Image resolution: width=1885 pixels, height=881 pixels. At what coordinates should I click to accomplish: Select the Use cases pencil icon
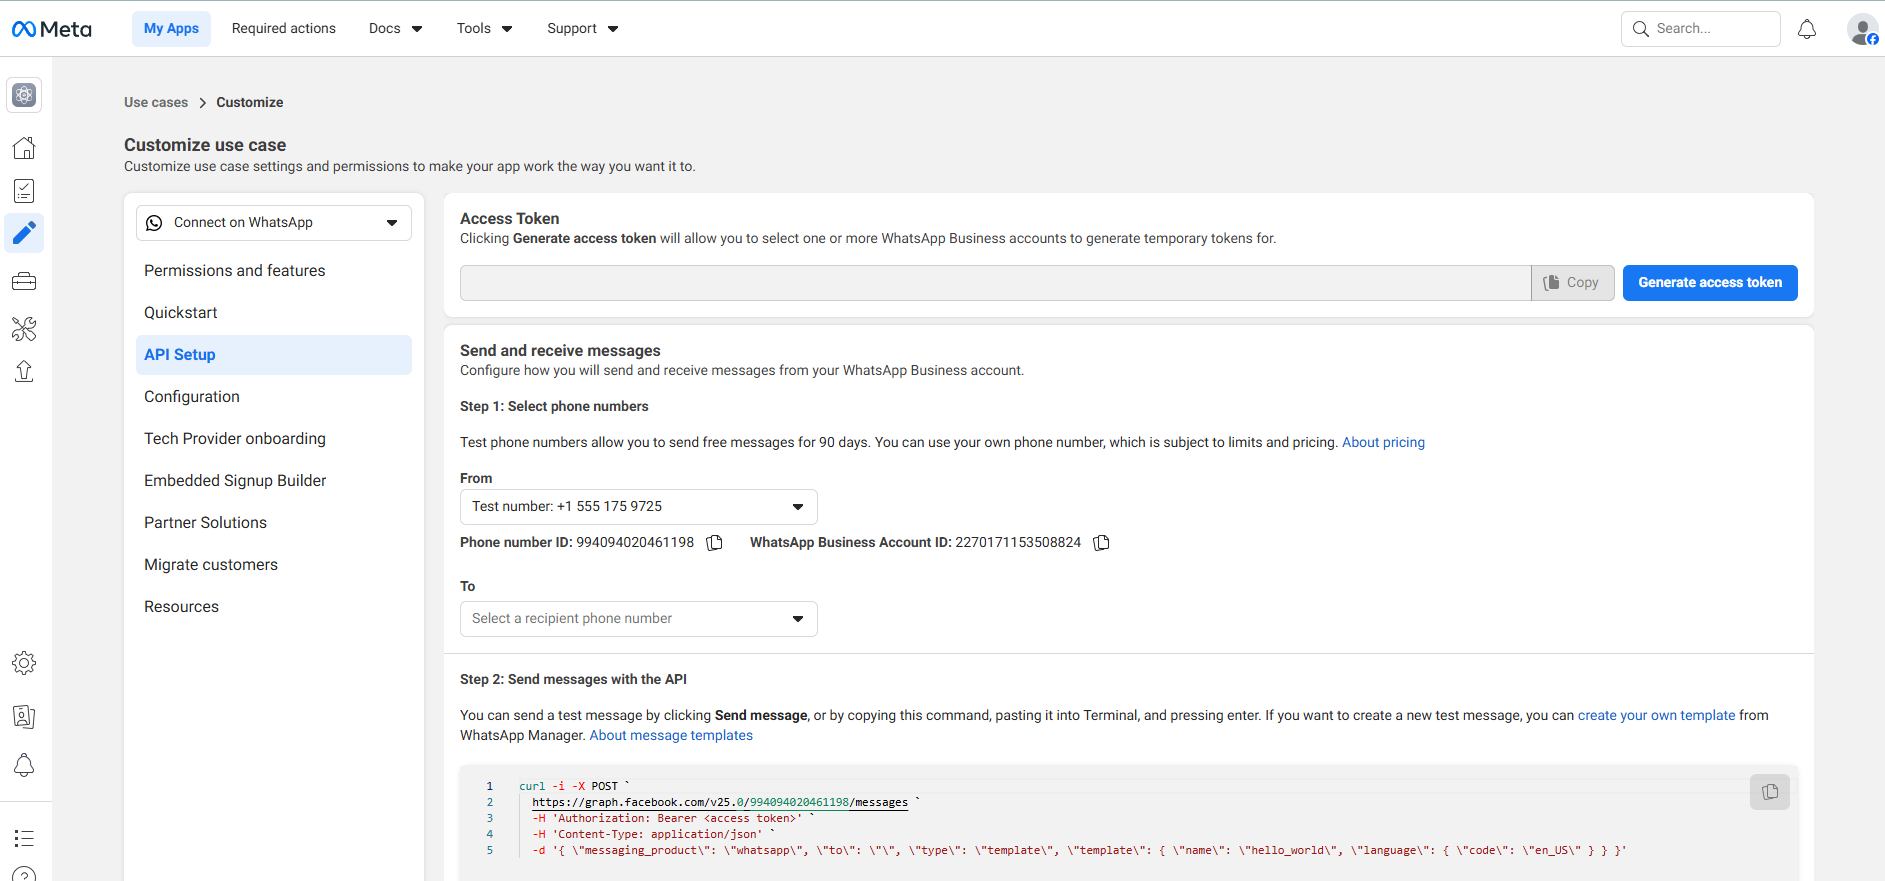click(24, 233)
